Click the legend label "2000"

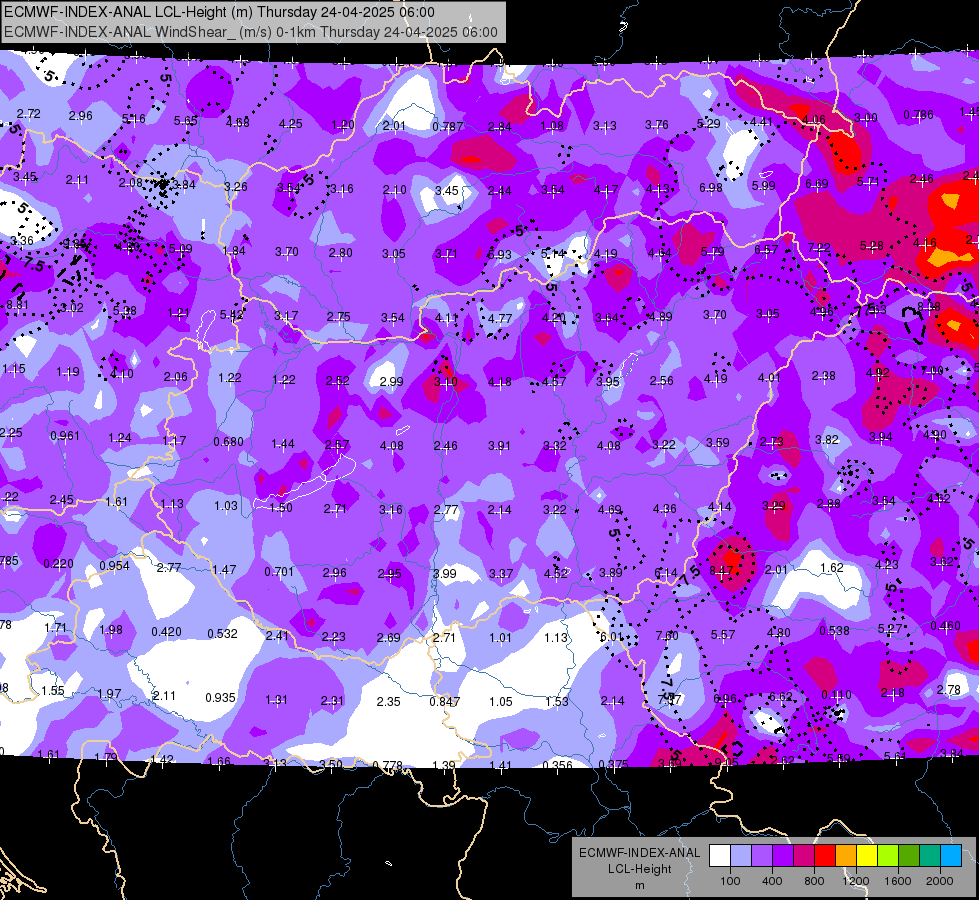tap(940, 881)
